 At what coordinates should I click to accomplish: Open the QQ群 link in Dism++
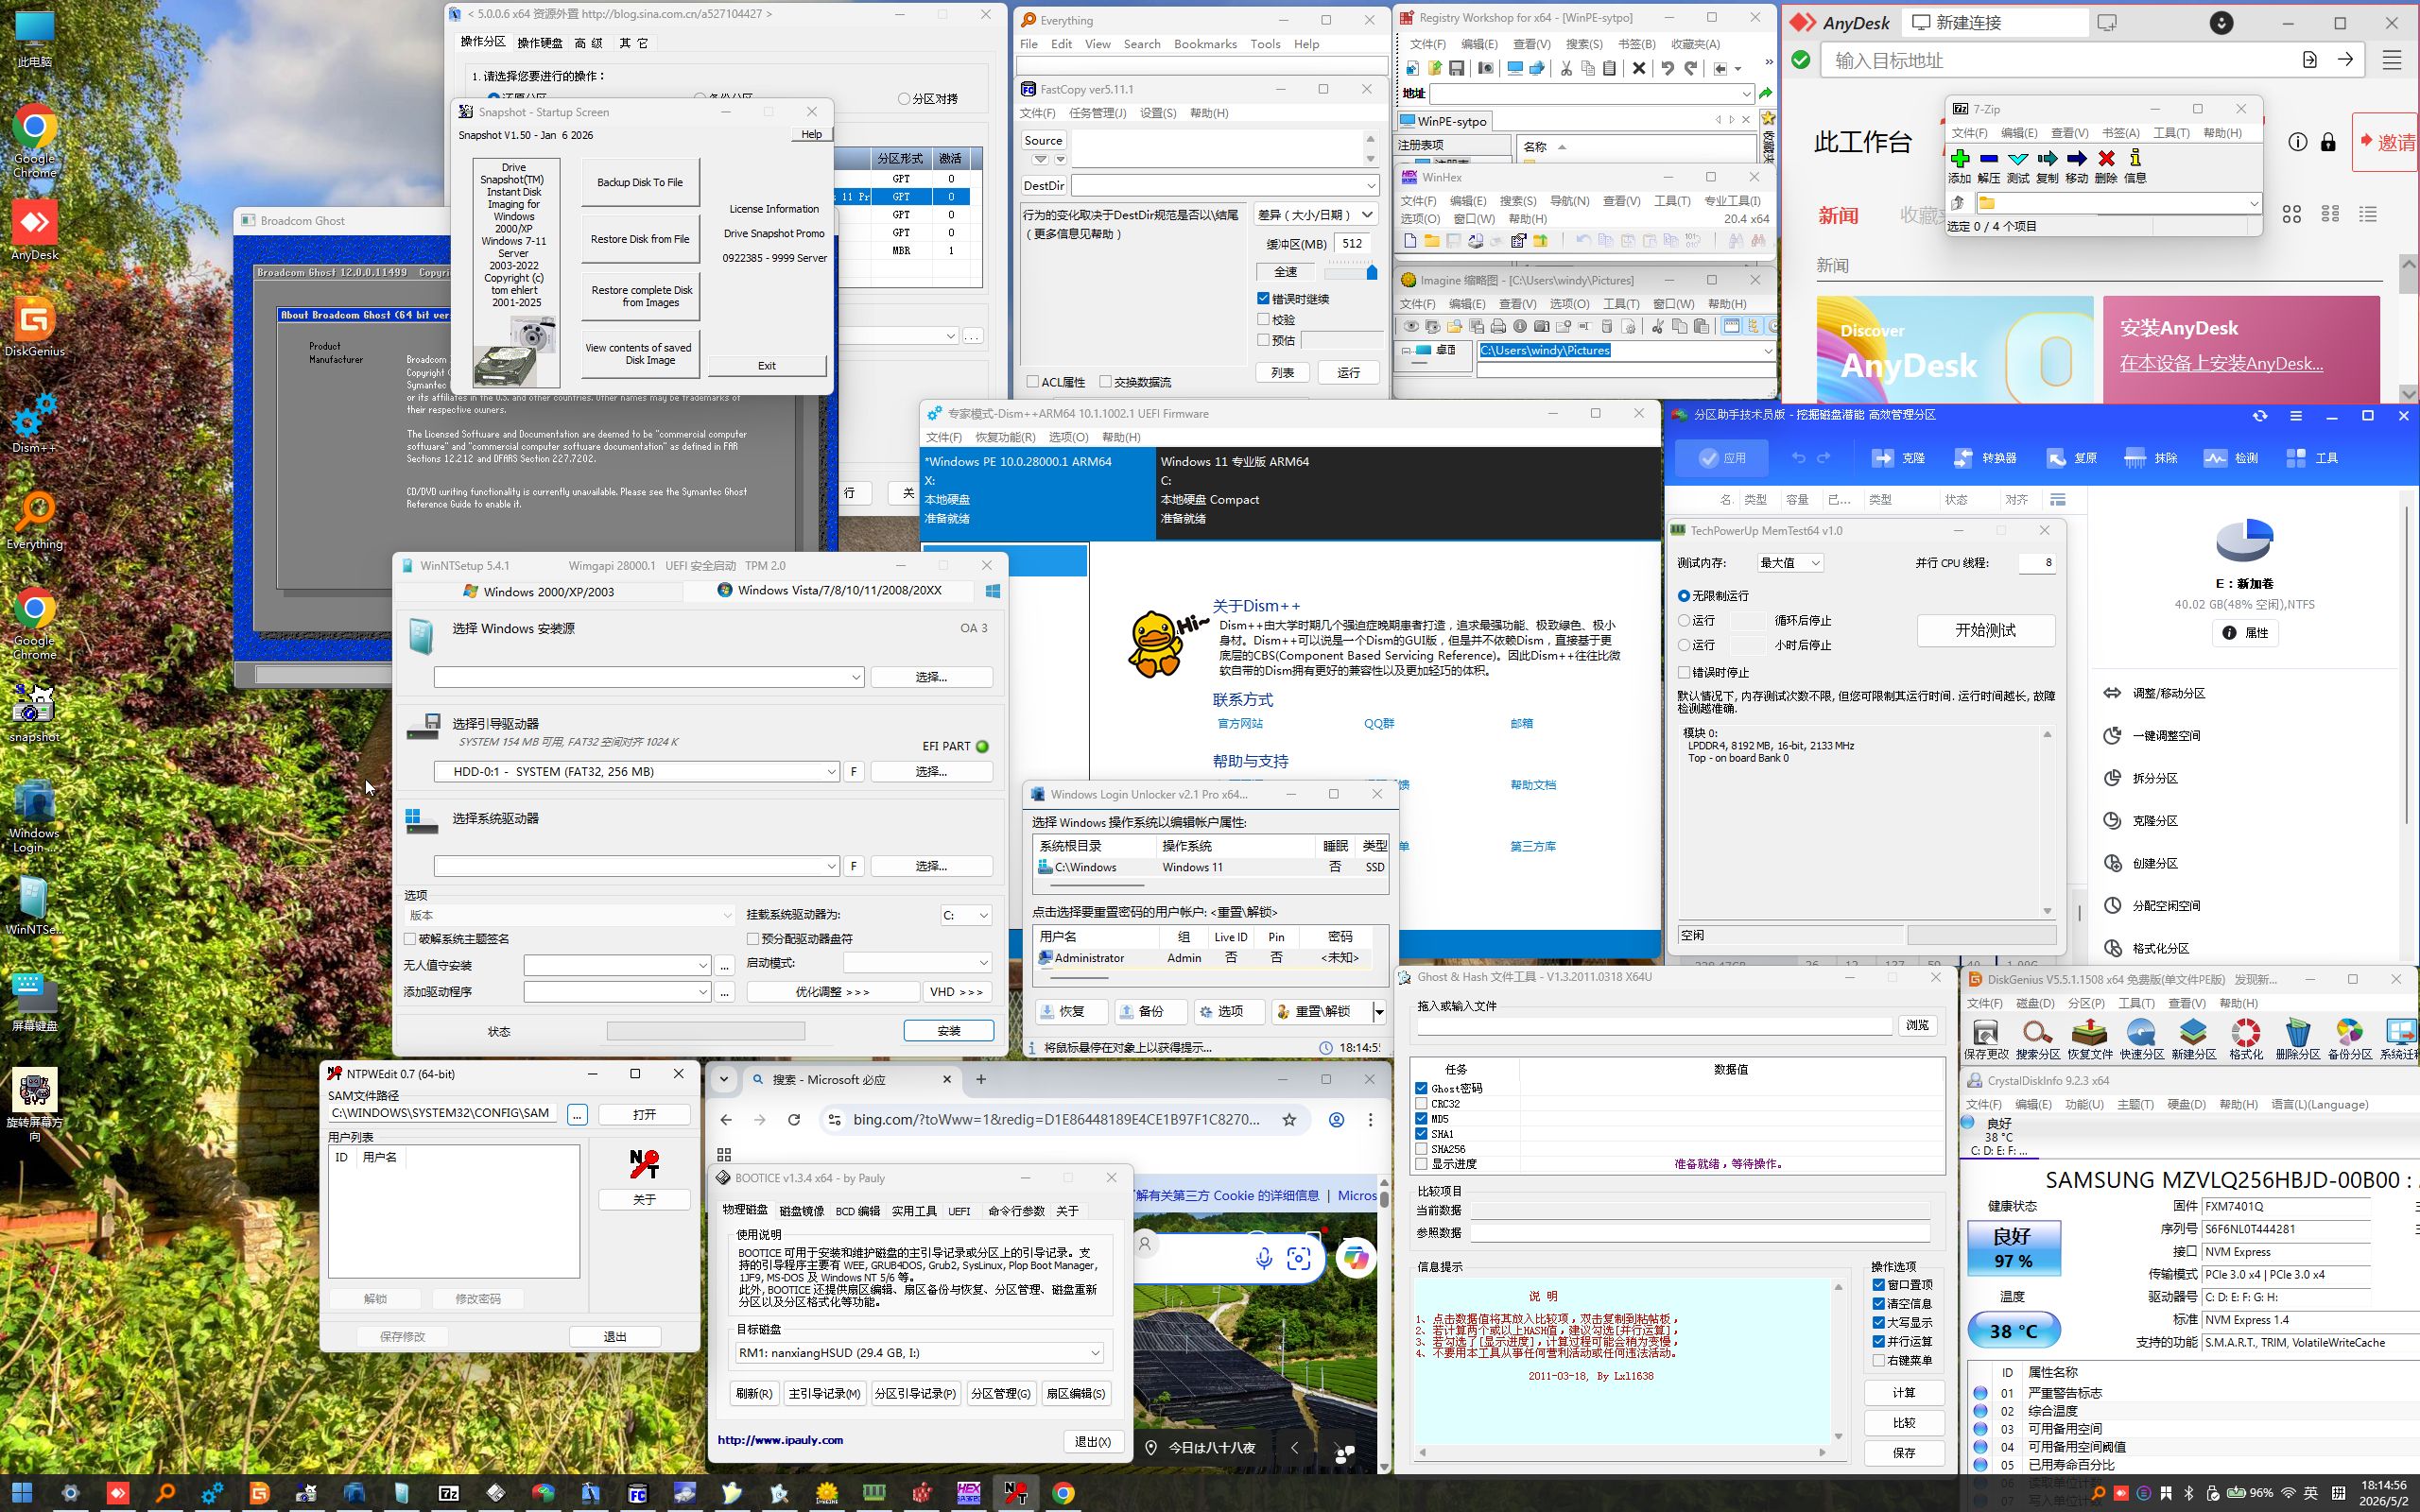click(x=1379, y=724)
